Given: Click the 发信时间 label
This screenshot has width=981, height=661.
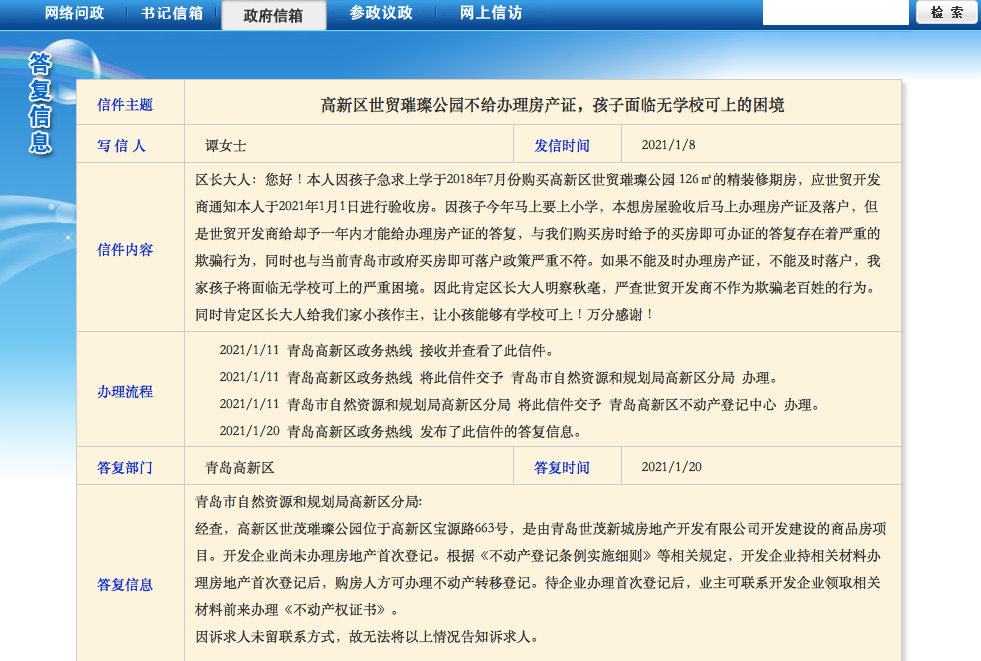Looking at the screenshot, I should [x=562, y=146].
